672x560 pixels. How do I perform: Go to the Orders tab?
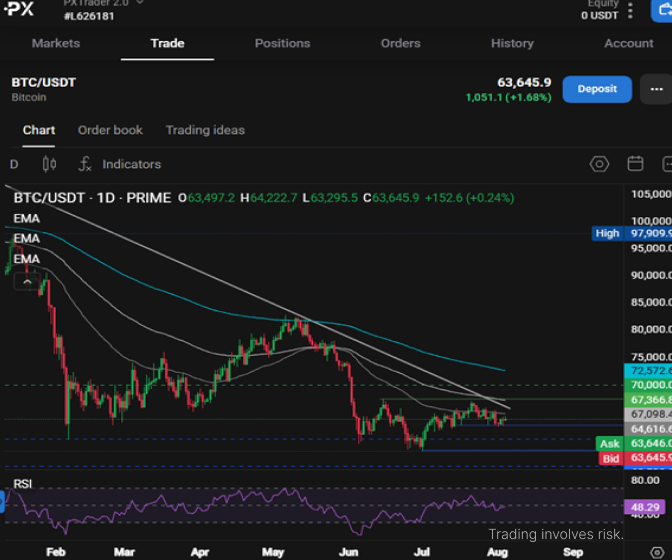point(401,43)
